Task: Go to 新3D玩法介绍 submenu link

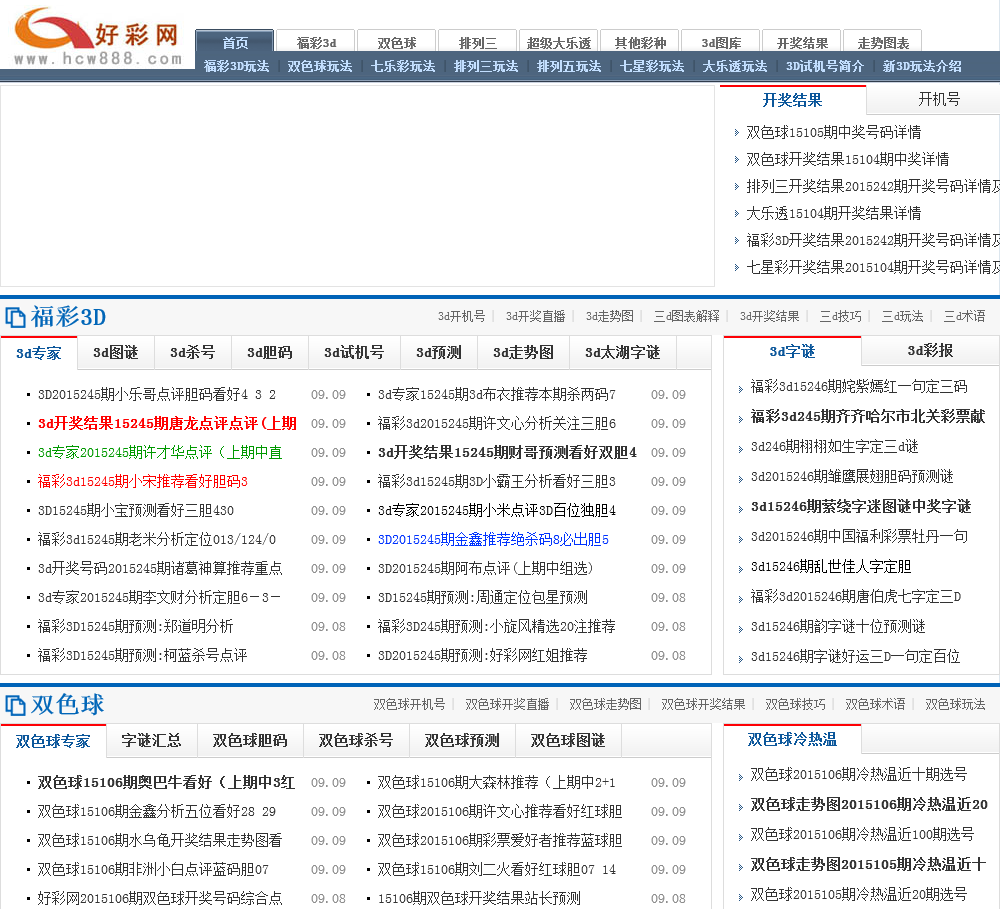Action: point(922,66)
